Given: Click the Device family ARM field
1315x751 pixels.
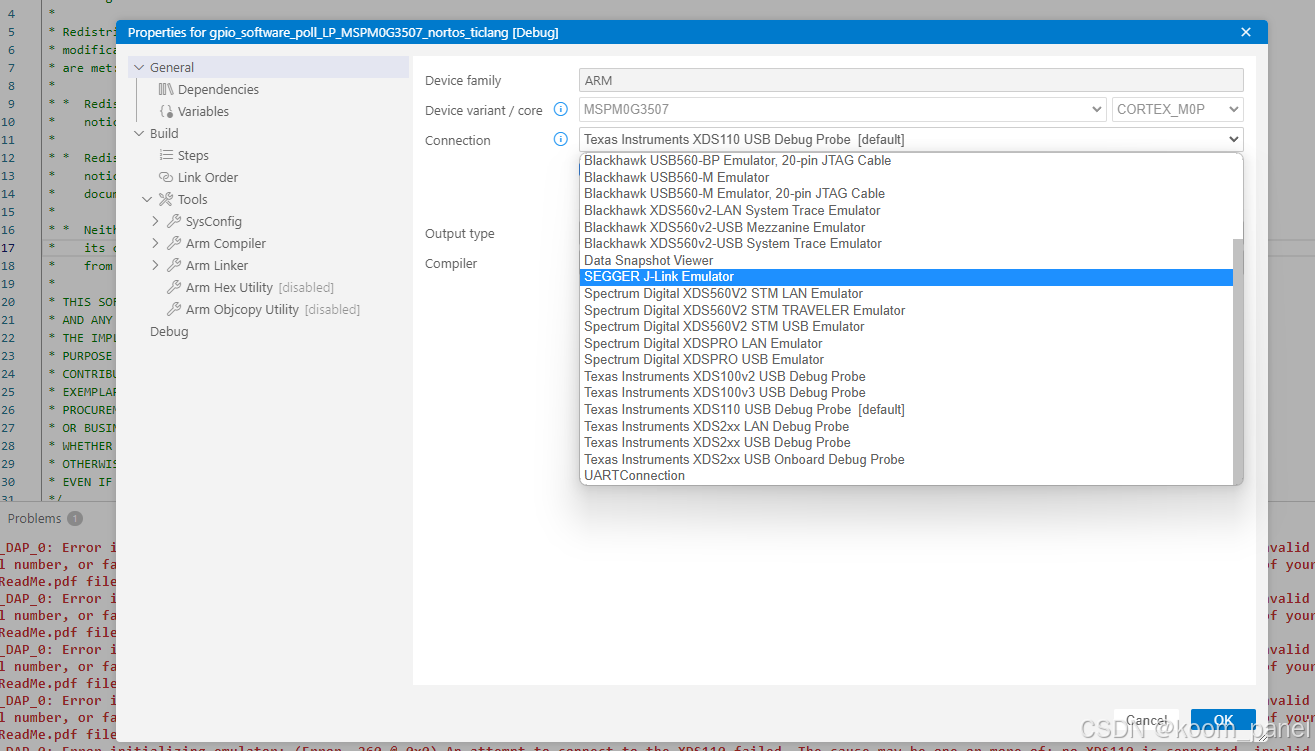Looking at the screenshot, I should click(x=911, y=80).
